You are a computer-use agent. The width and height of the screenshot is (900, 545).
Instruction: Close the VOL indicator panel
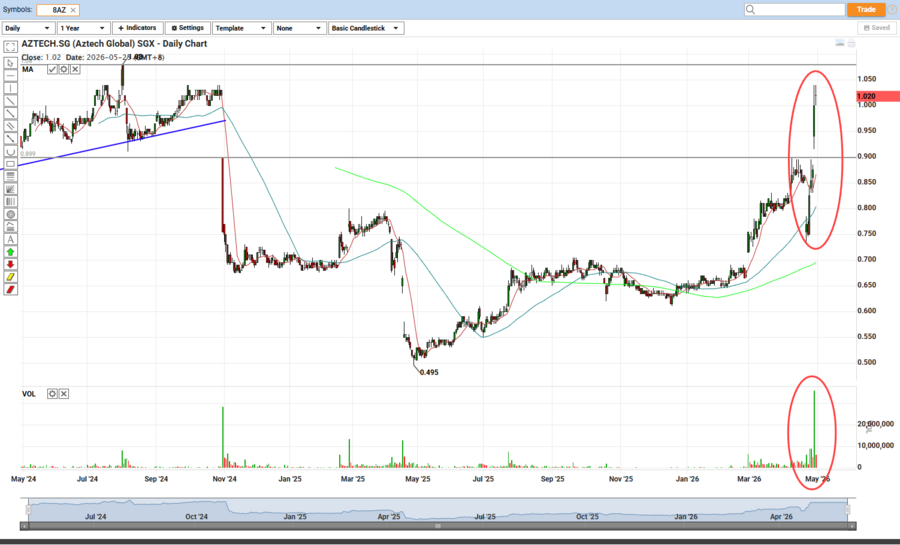(x=64, y=394)
